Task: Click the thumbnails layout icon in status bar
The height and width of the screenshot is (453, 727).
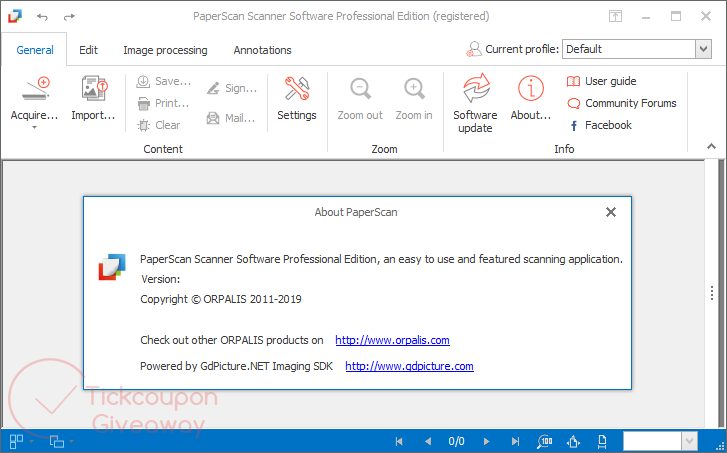Action: (16, 441)
